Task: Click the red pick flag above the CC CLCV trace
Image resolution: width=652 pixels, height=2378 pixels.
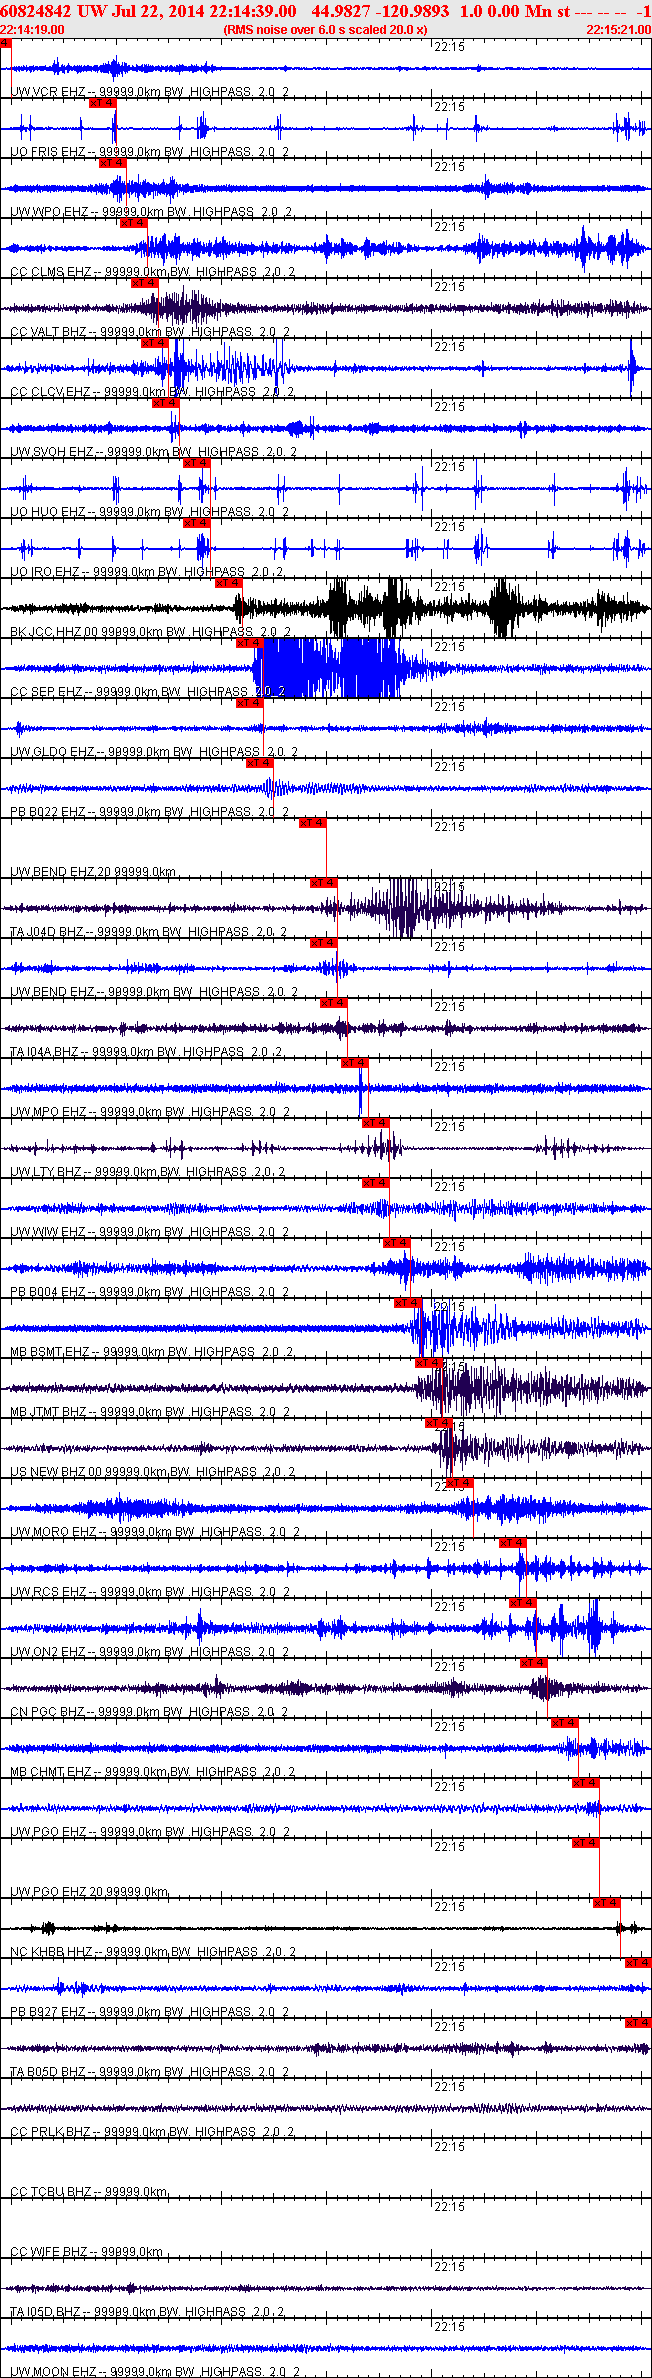Action: point(155,343)
